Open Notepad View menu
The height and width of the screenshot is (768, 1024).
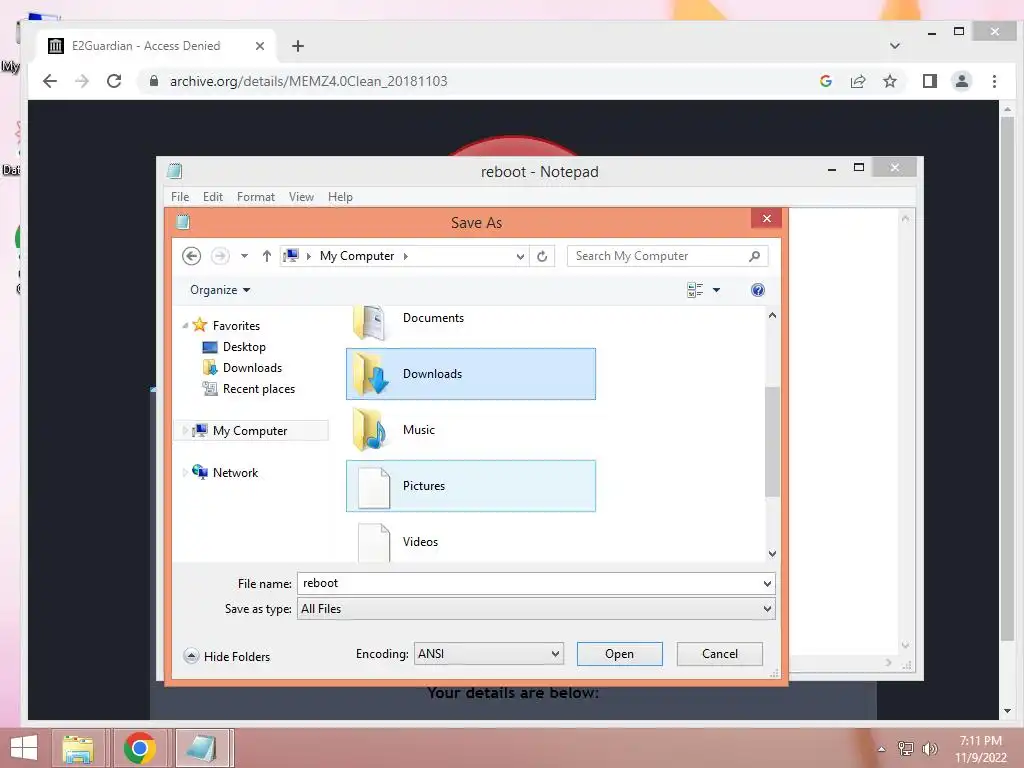click(301, 197)
